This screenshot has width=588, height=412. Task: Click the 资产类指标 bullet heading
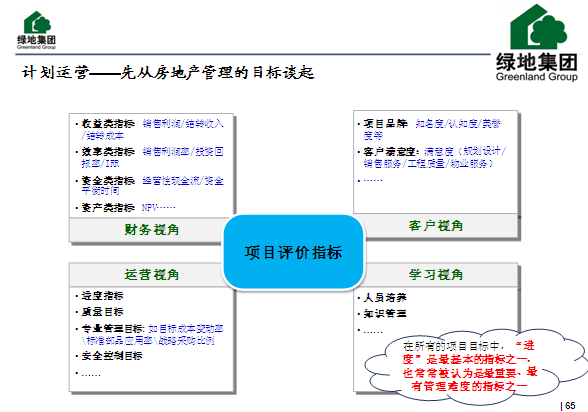coord(108,207)
